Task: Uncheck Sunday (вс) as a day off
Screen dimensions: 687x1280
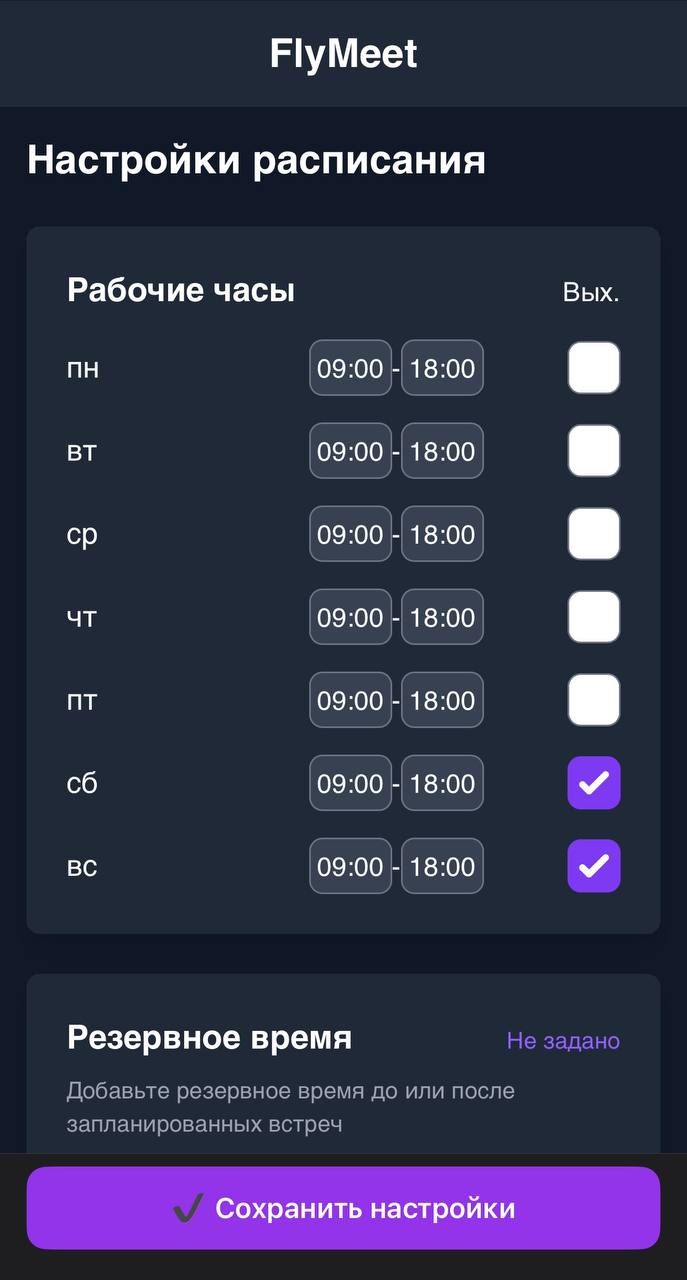Action: [593, 866]
